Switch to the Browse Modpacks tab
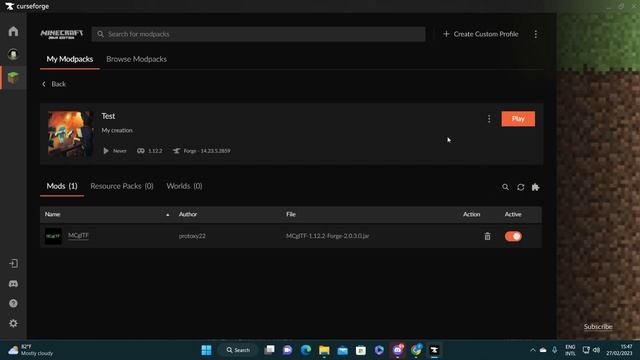640x360 pixels. click(x=136, y=59)
